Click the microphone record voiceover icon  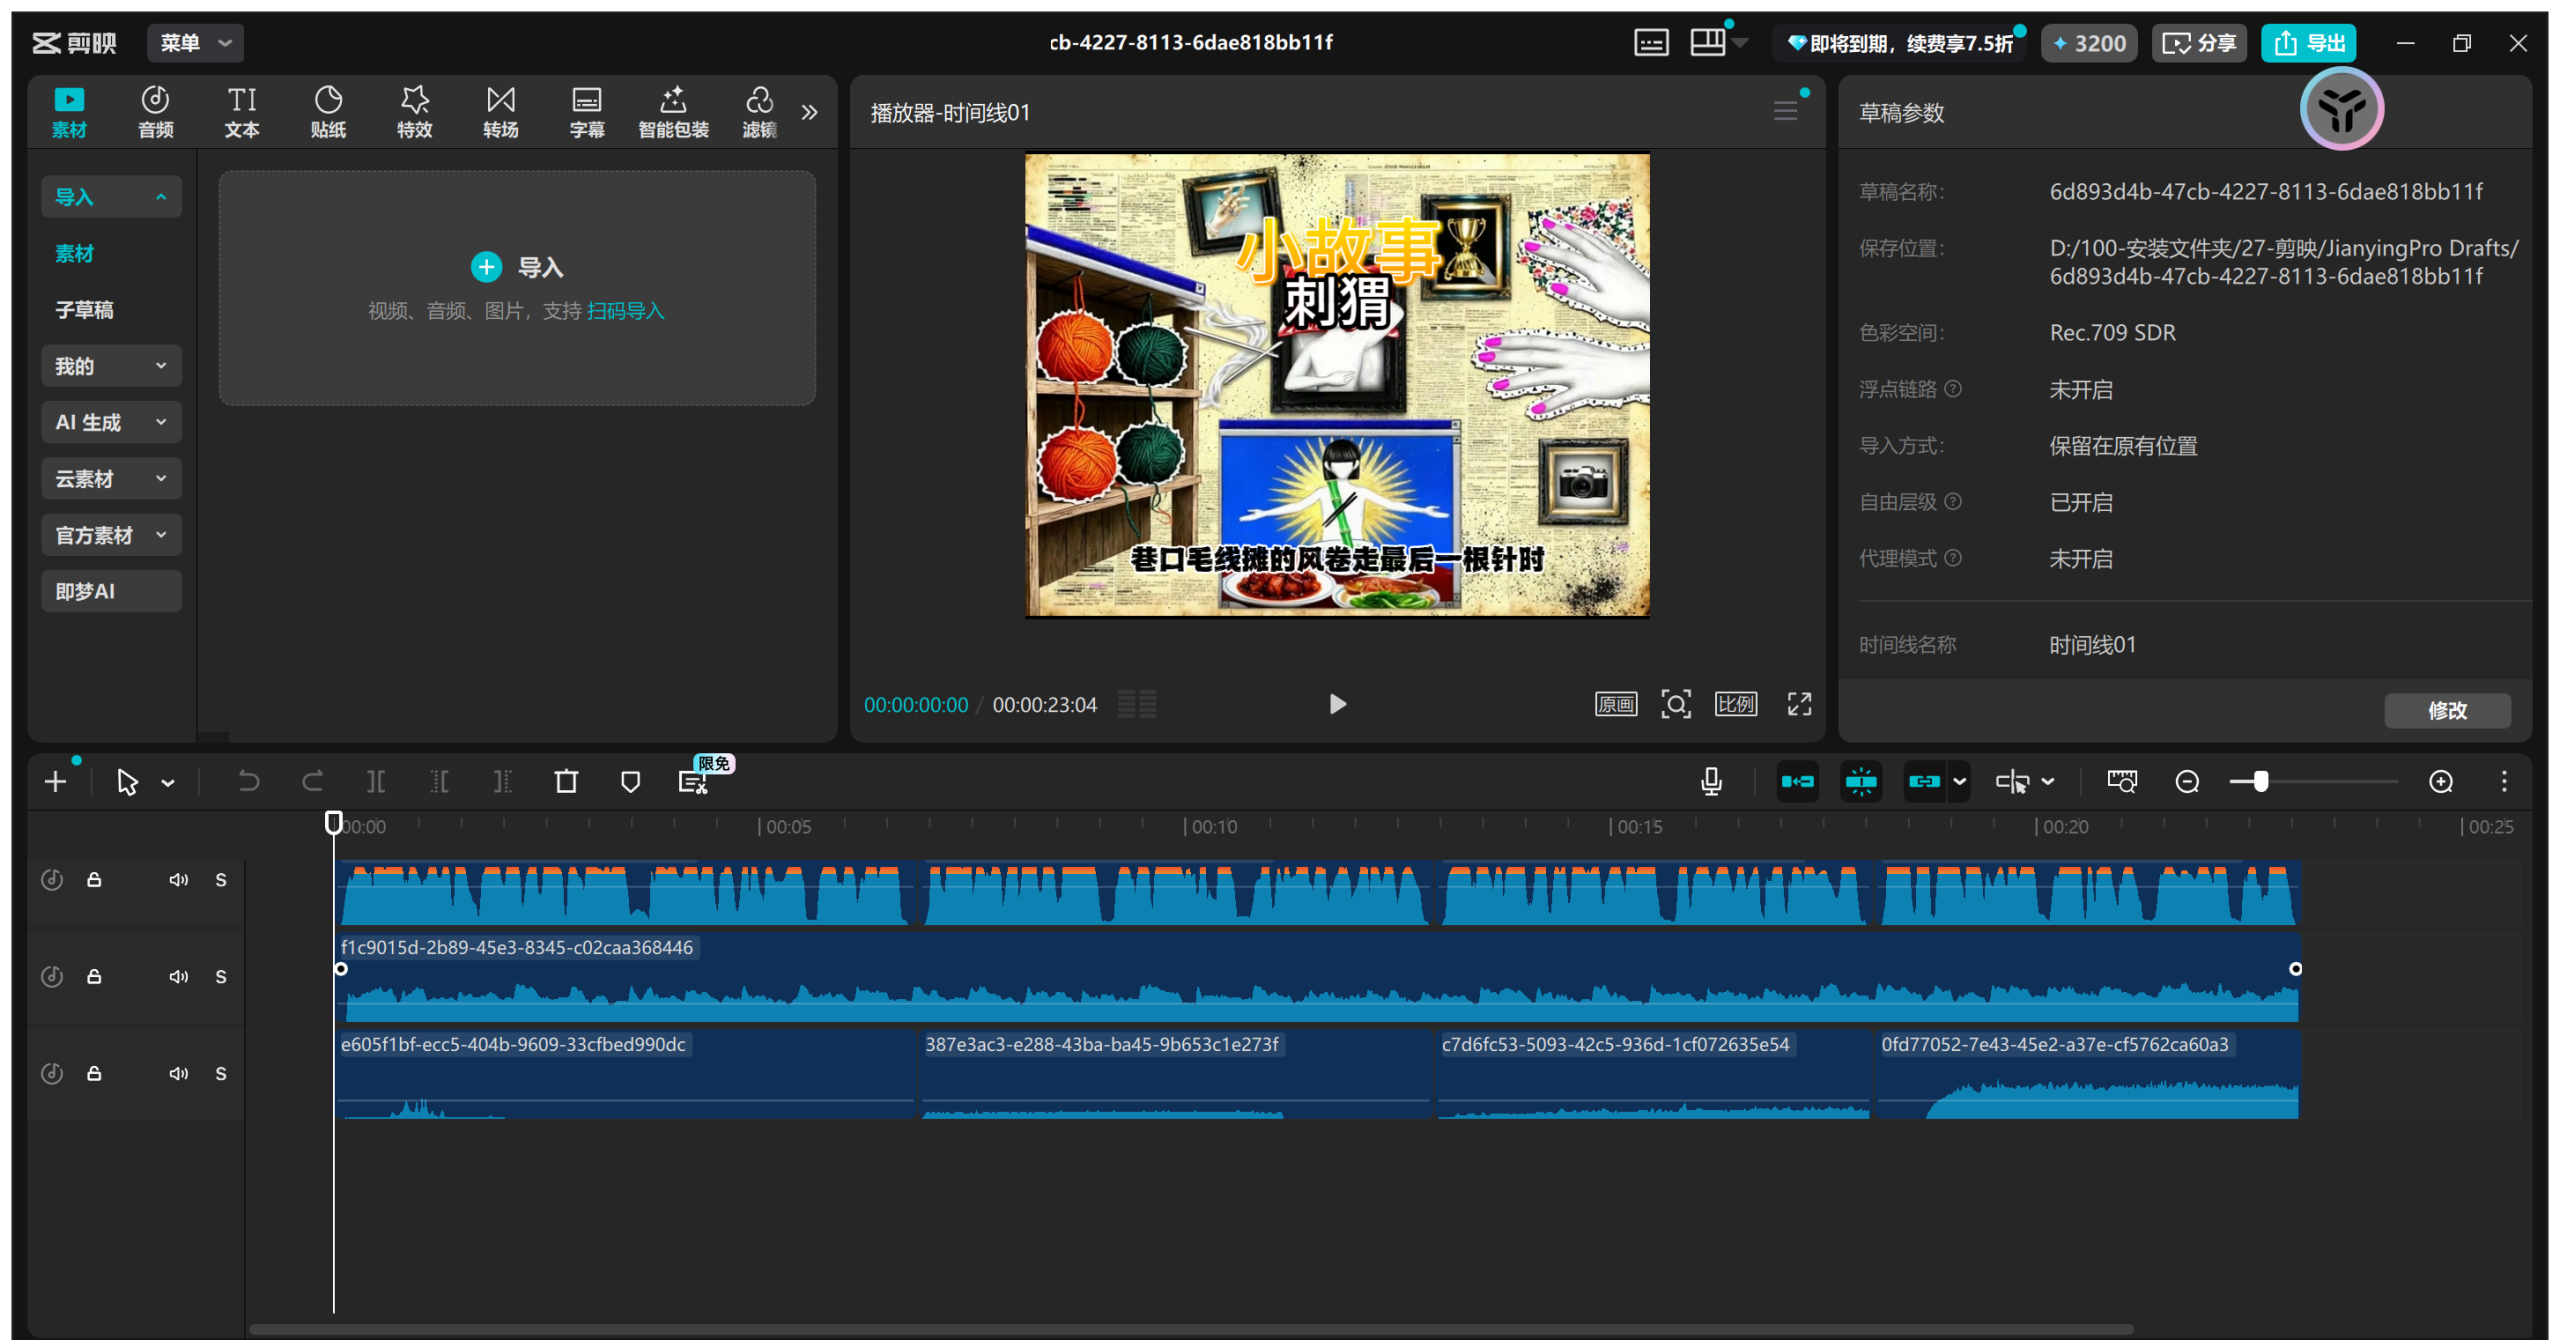(x=1711, y=782)
